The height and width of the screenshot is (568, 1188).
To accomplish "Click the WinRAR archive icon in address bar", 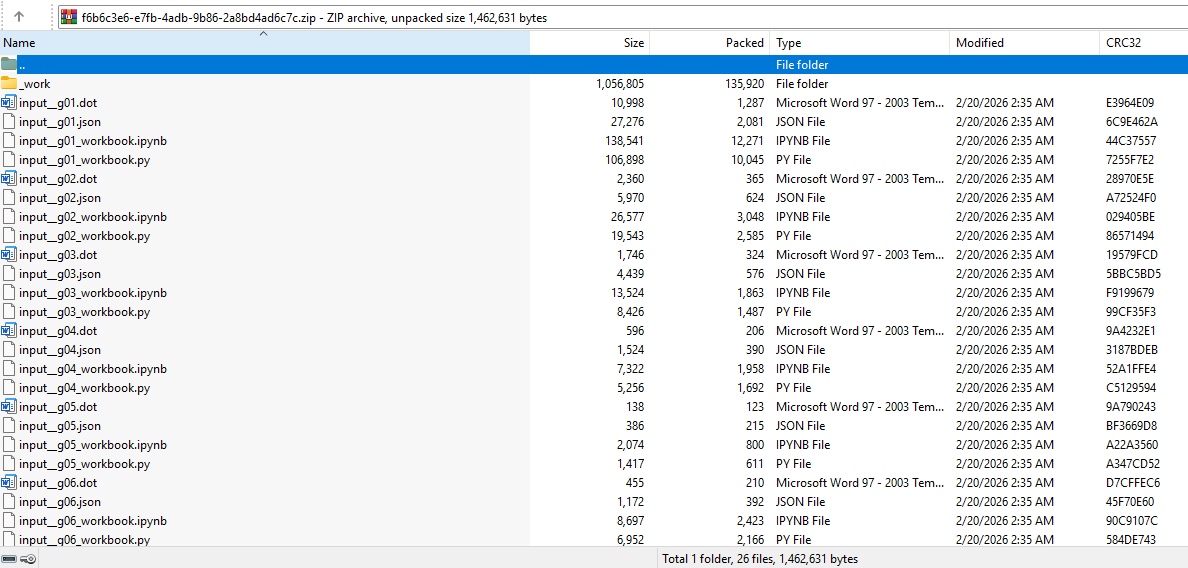I will pos(69,17).
